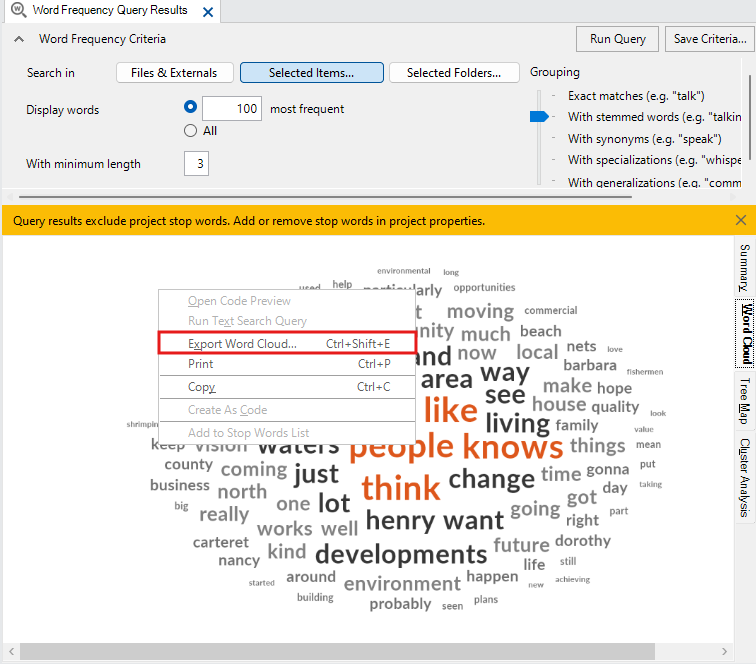This screenshot has width=756, height=664.
Task: Switch to the Cluster Analysis side tab
Action: [745, 477]
